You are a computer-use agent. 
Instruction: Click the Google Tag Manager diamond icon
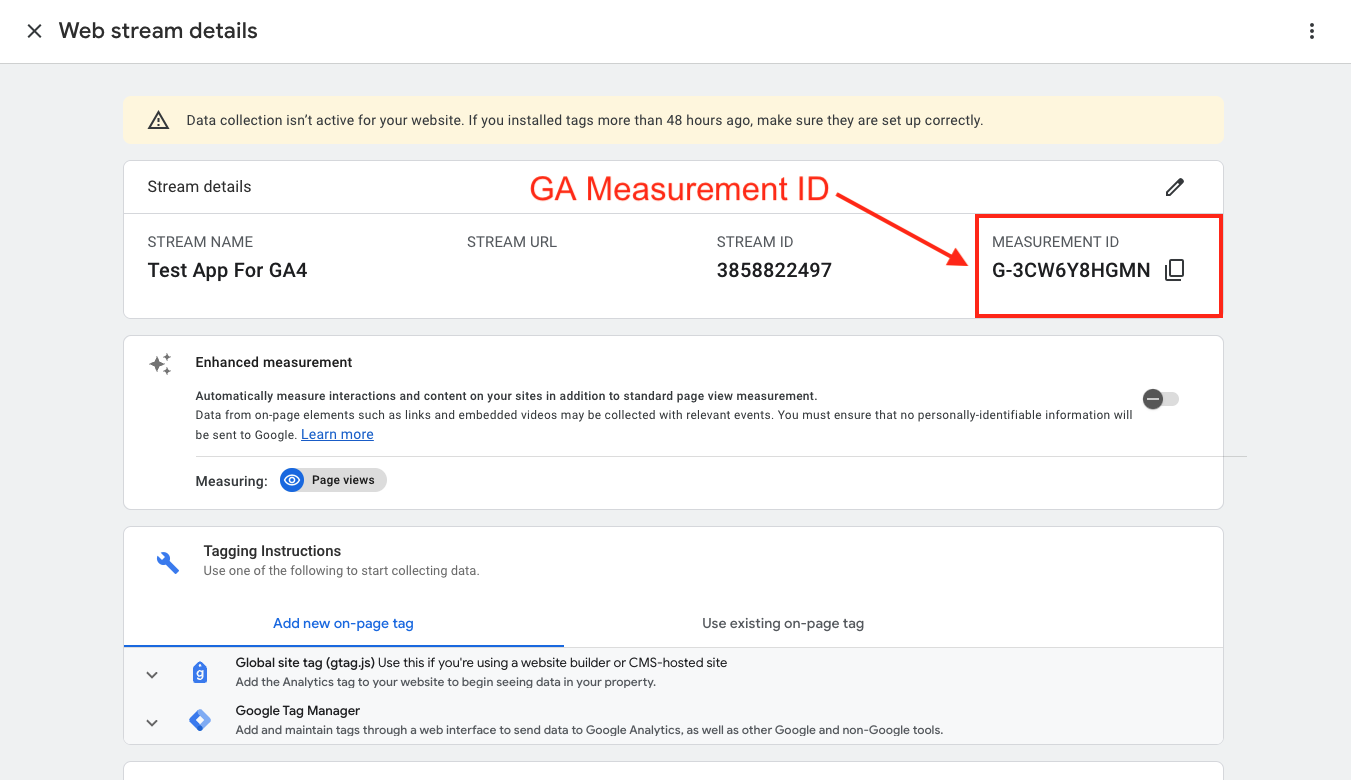coord(200,721)
